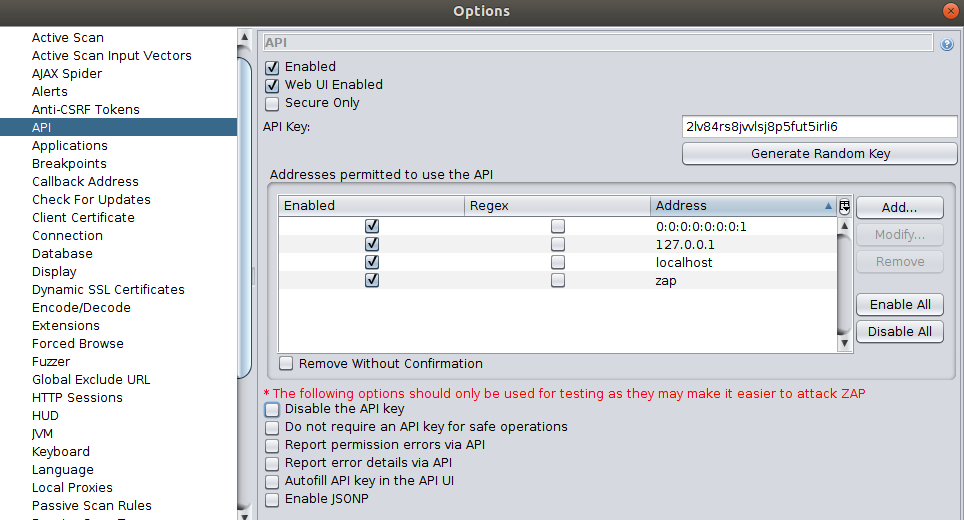Uncheck the Web UI Enabled option
Viewport: 964px width, 520px height.
tap(272, 85)
